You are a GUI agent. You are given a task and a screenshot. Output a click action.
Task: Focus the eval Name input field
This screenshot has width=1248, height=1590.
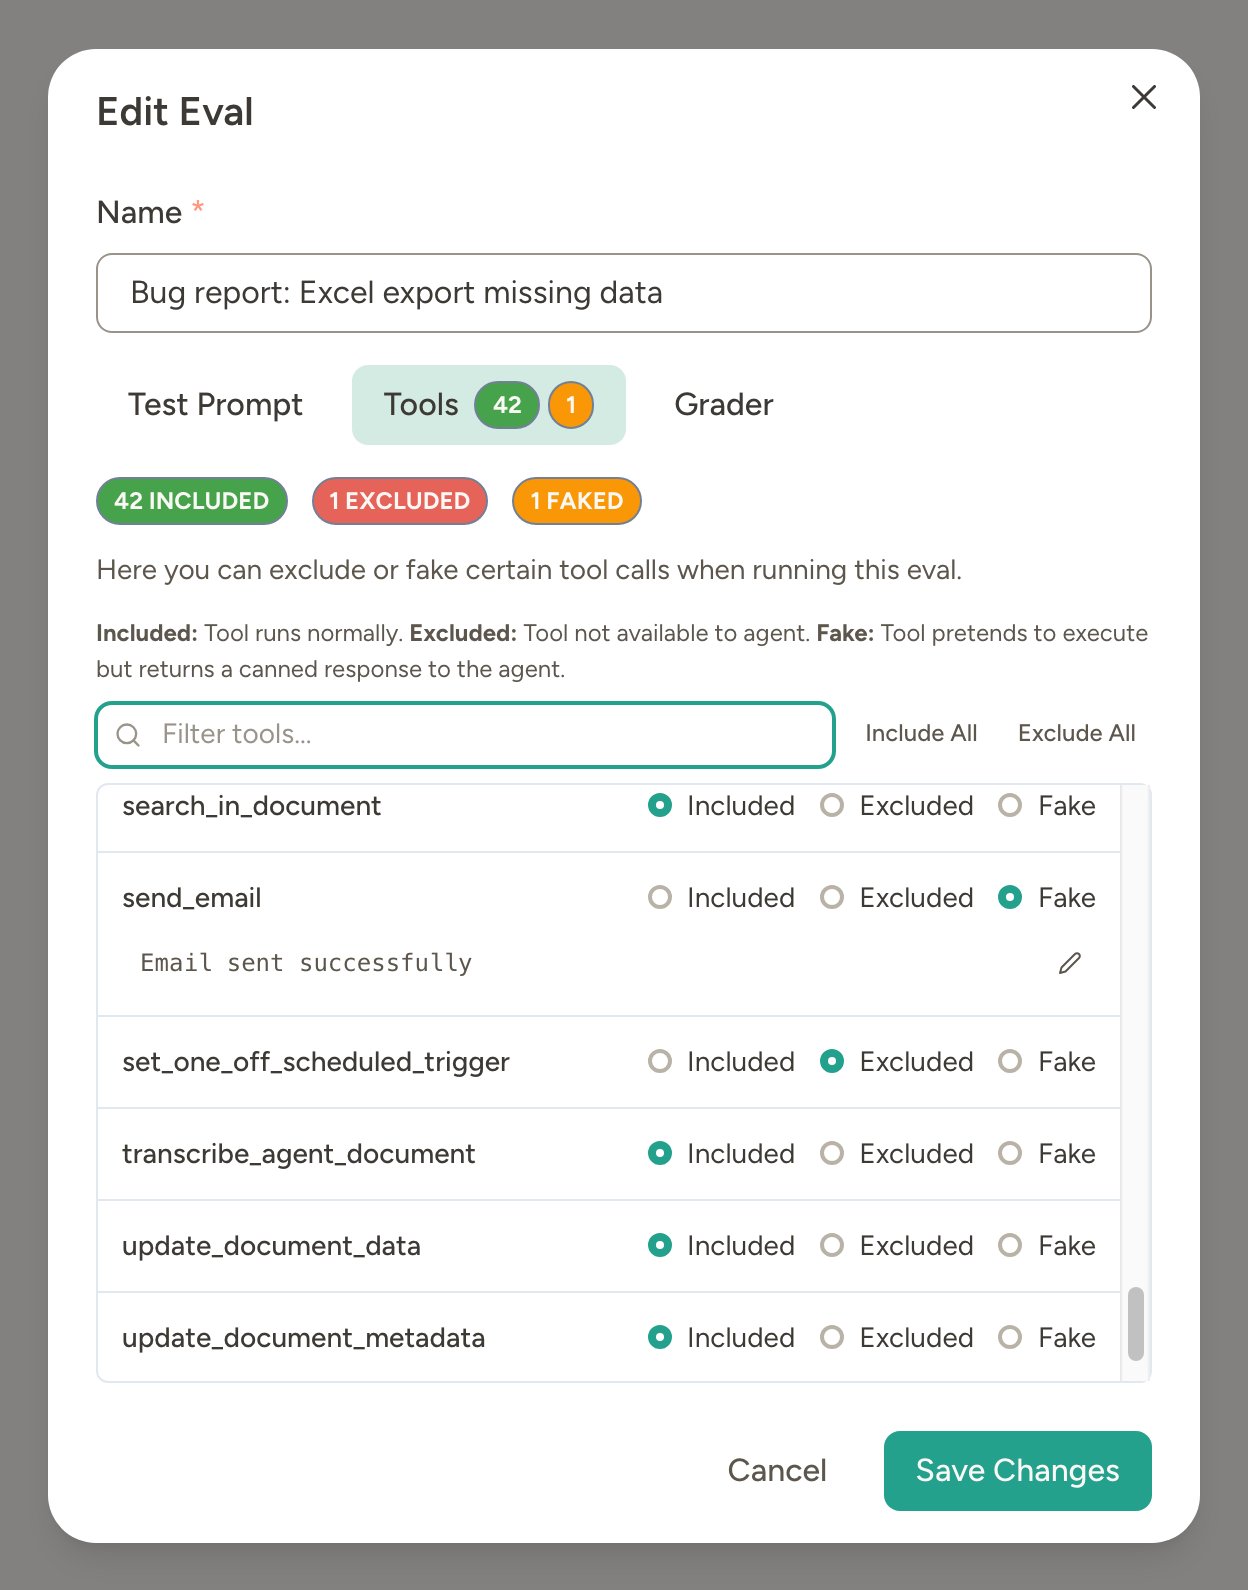(x=624, y=293)
